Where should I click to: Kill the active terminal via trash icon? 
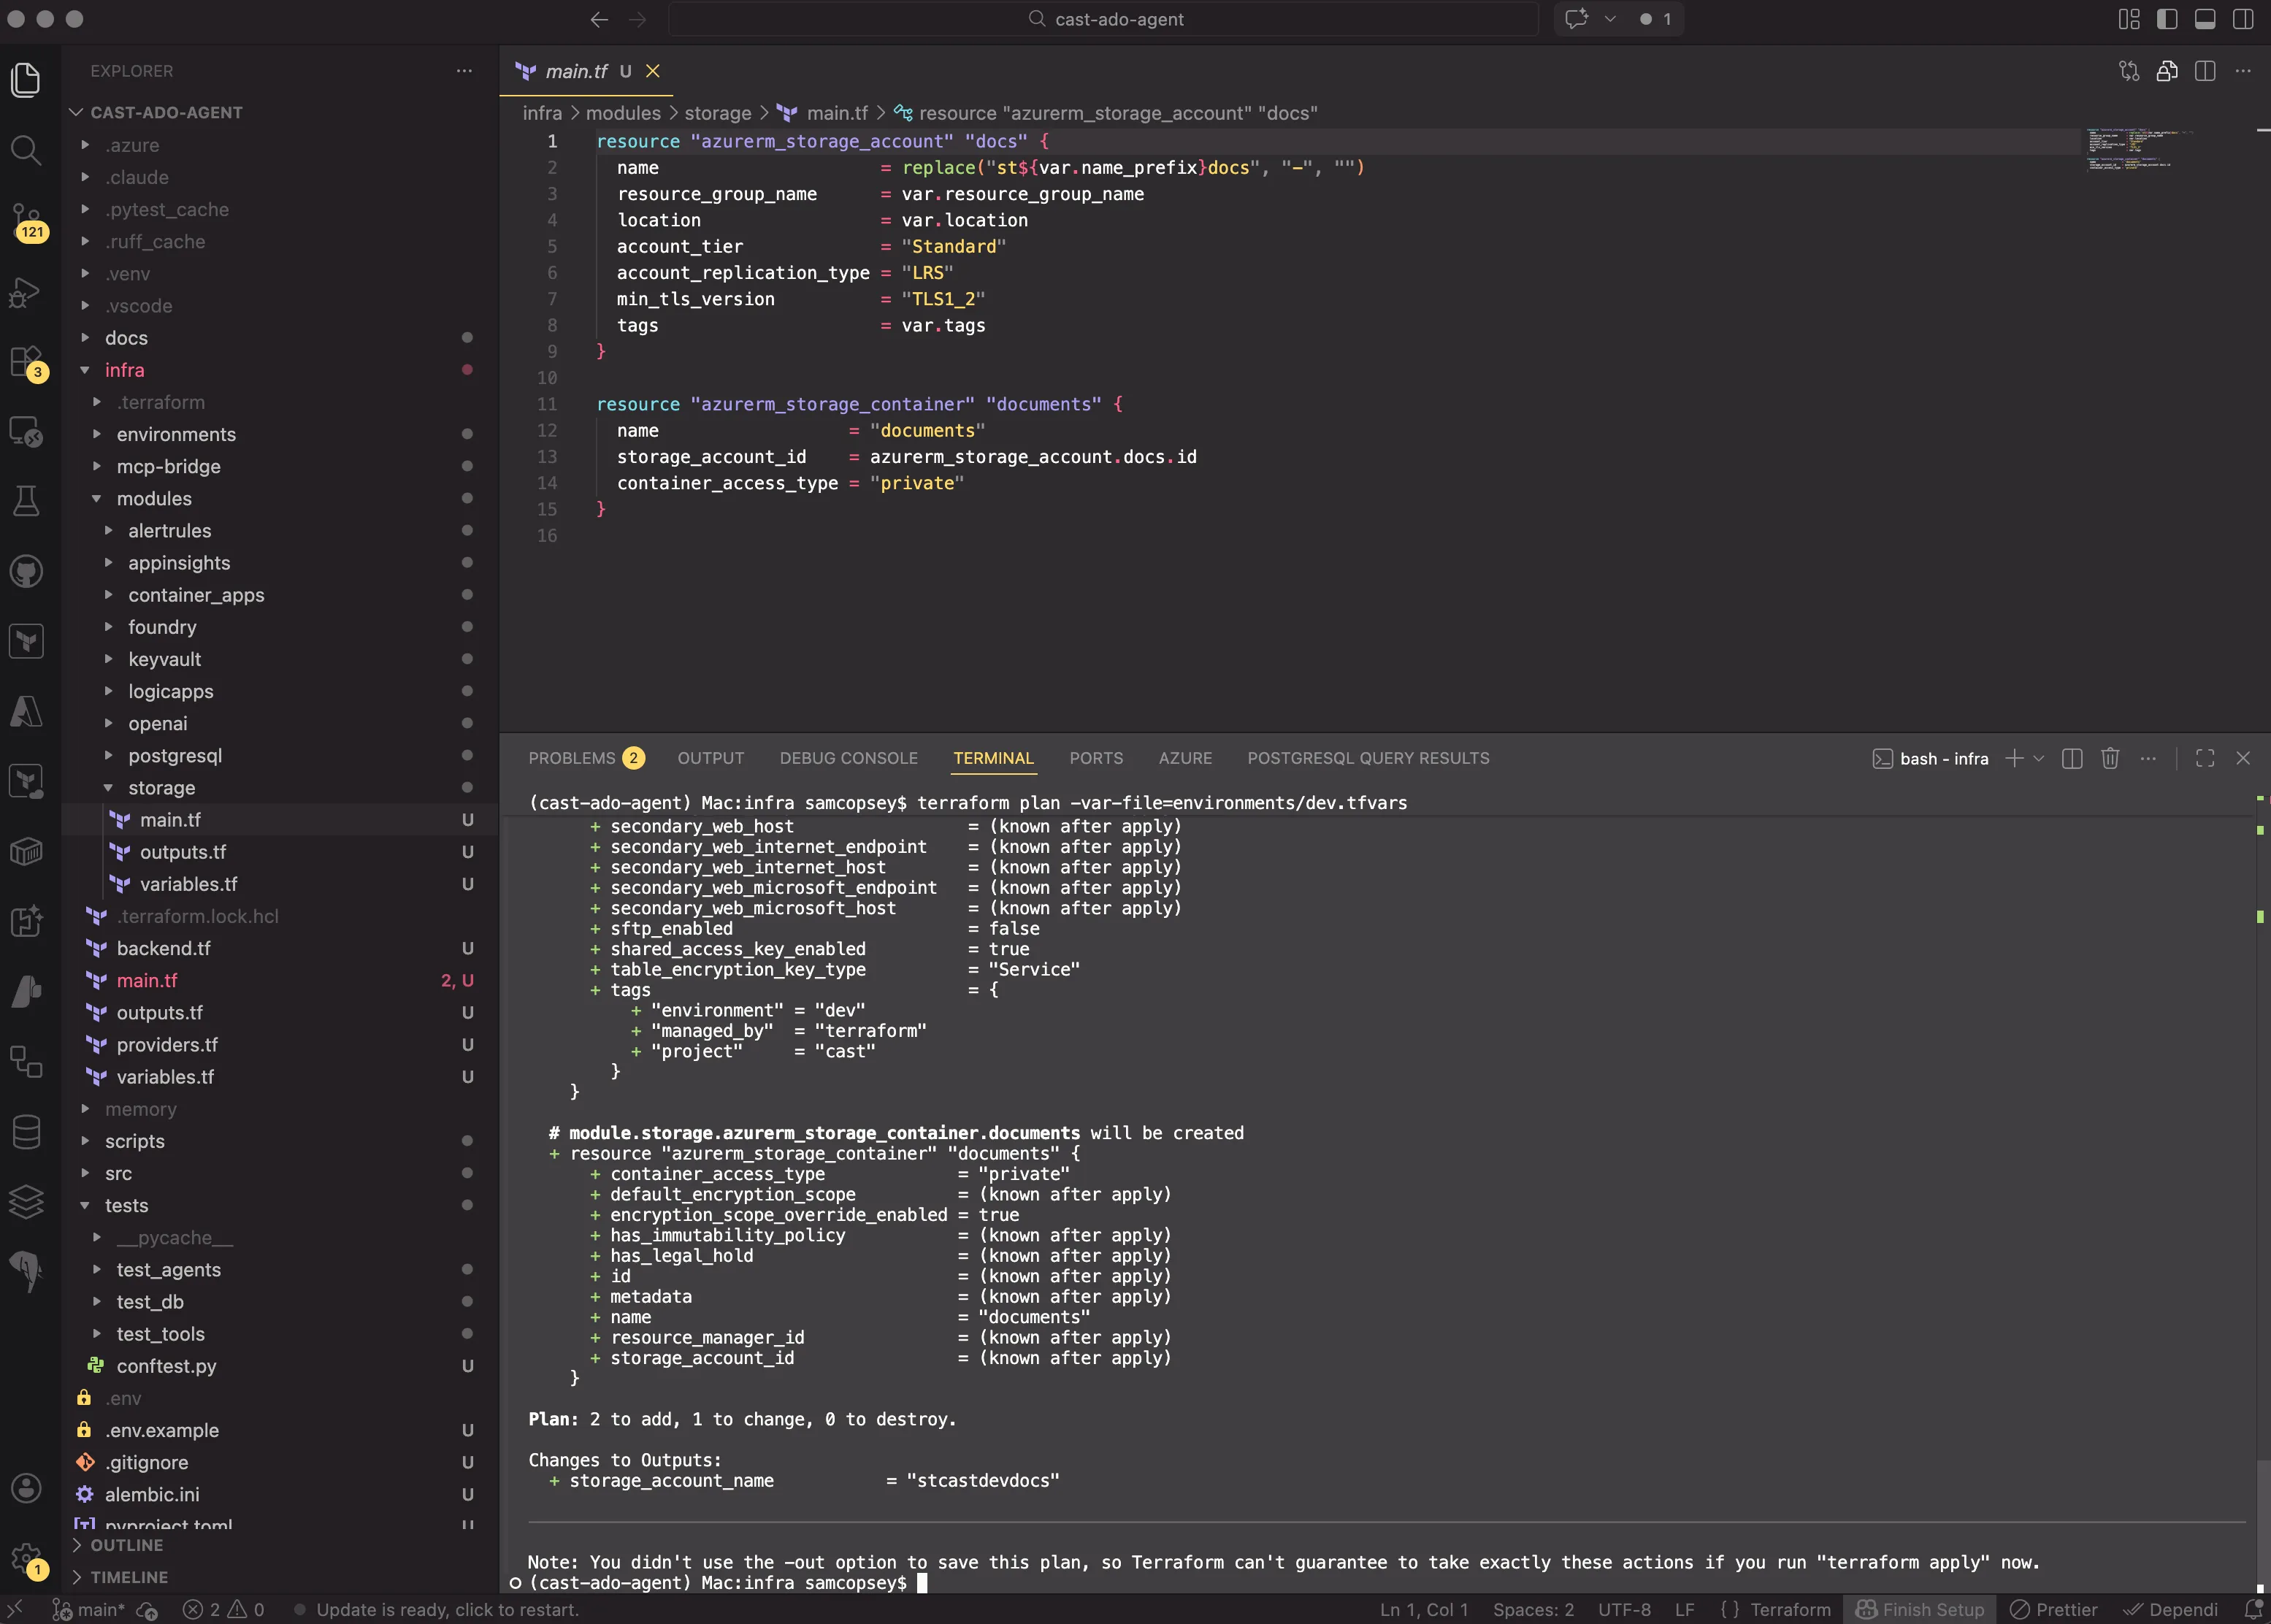[x=2110, y=759]
